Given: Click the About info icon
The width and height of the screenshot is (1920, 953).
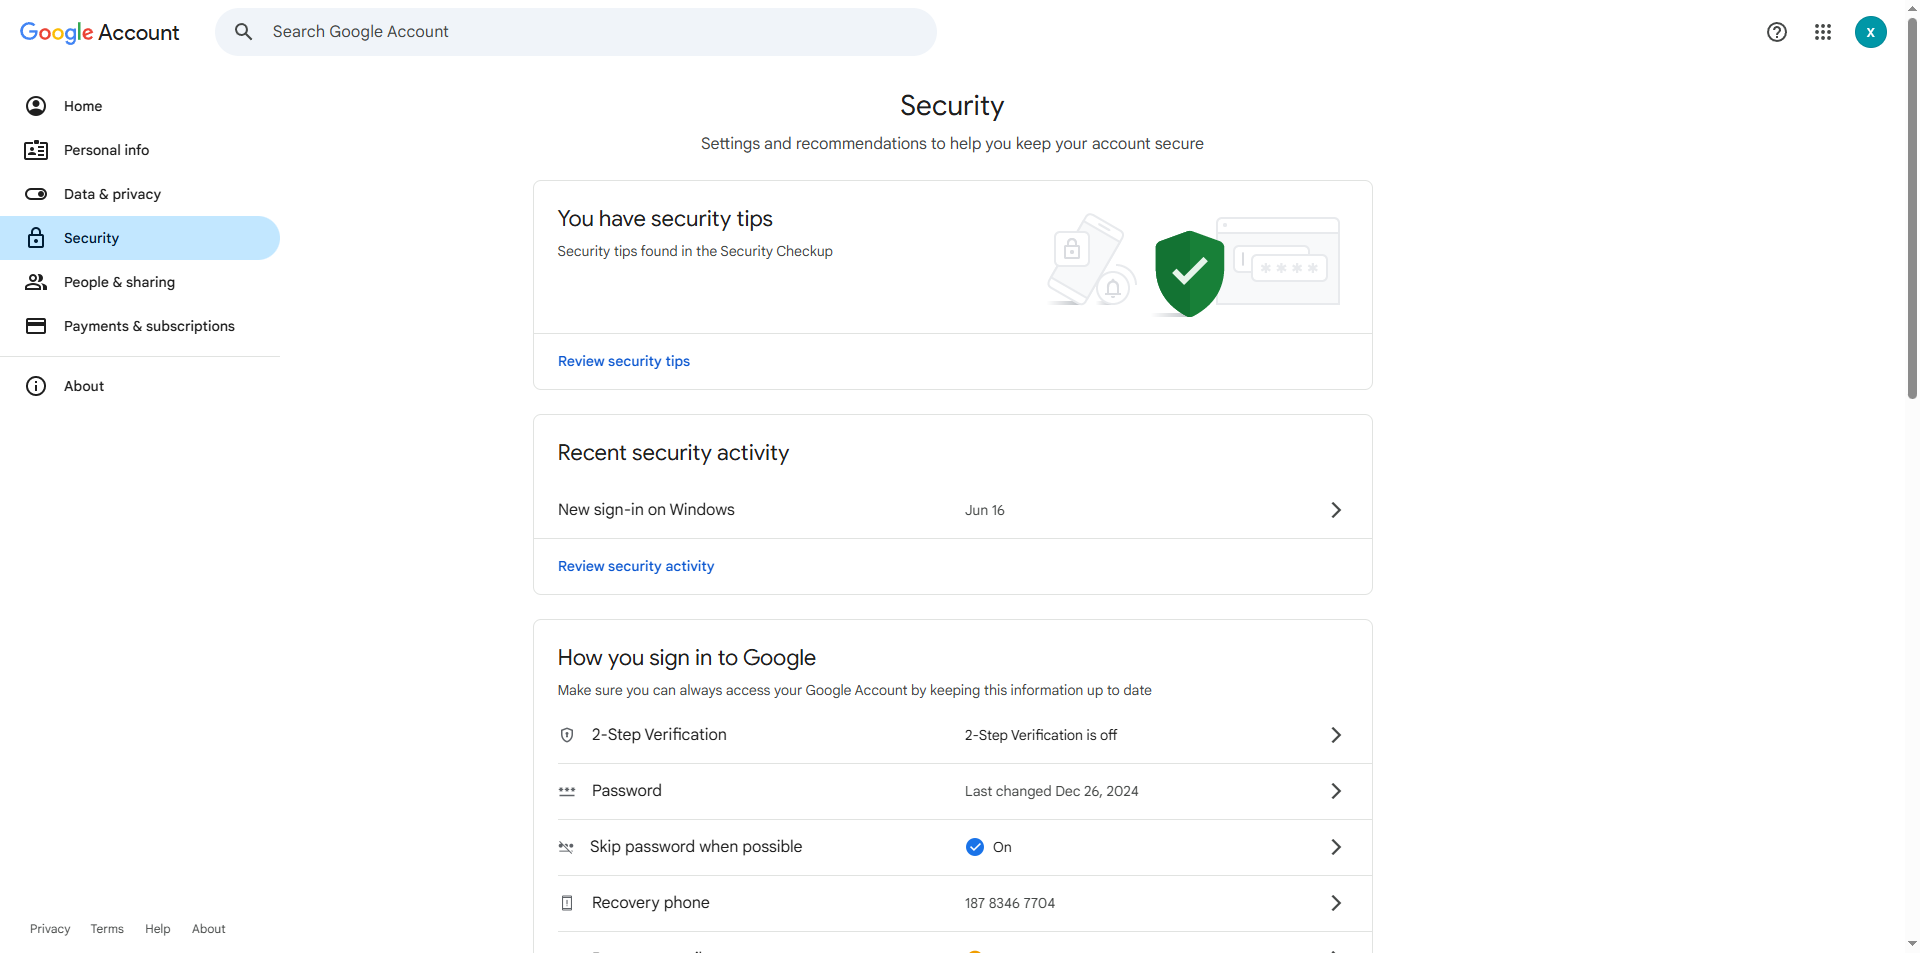Looking at the screenshot, I should click(36, 386).
